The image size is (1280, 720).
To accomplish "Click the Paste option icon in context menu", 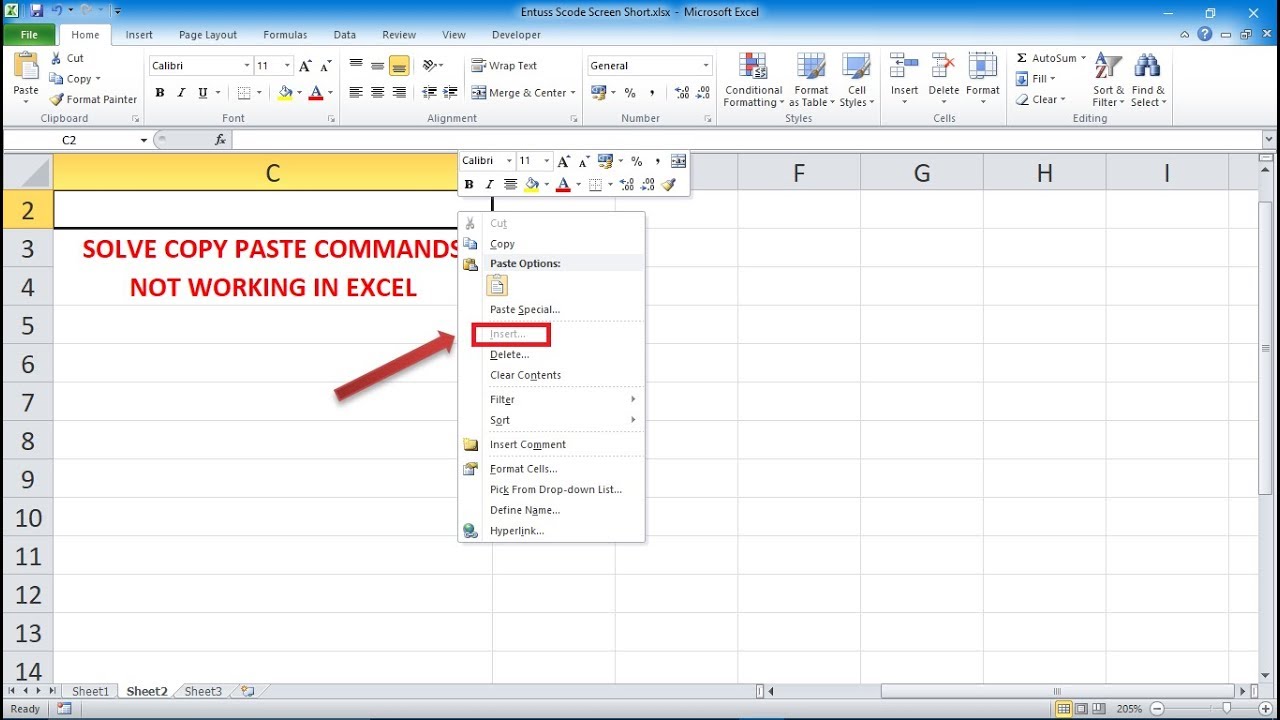I will pos(497,286).
